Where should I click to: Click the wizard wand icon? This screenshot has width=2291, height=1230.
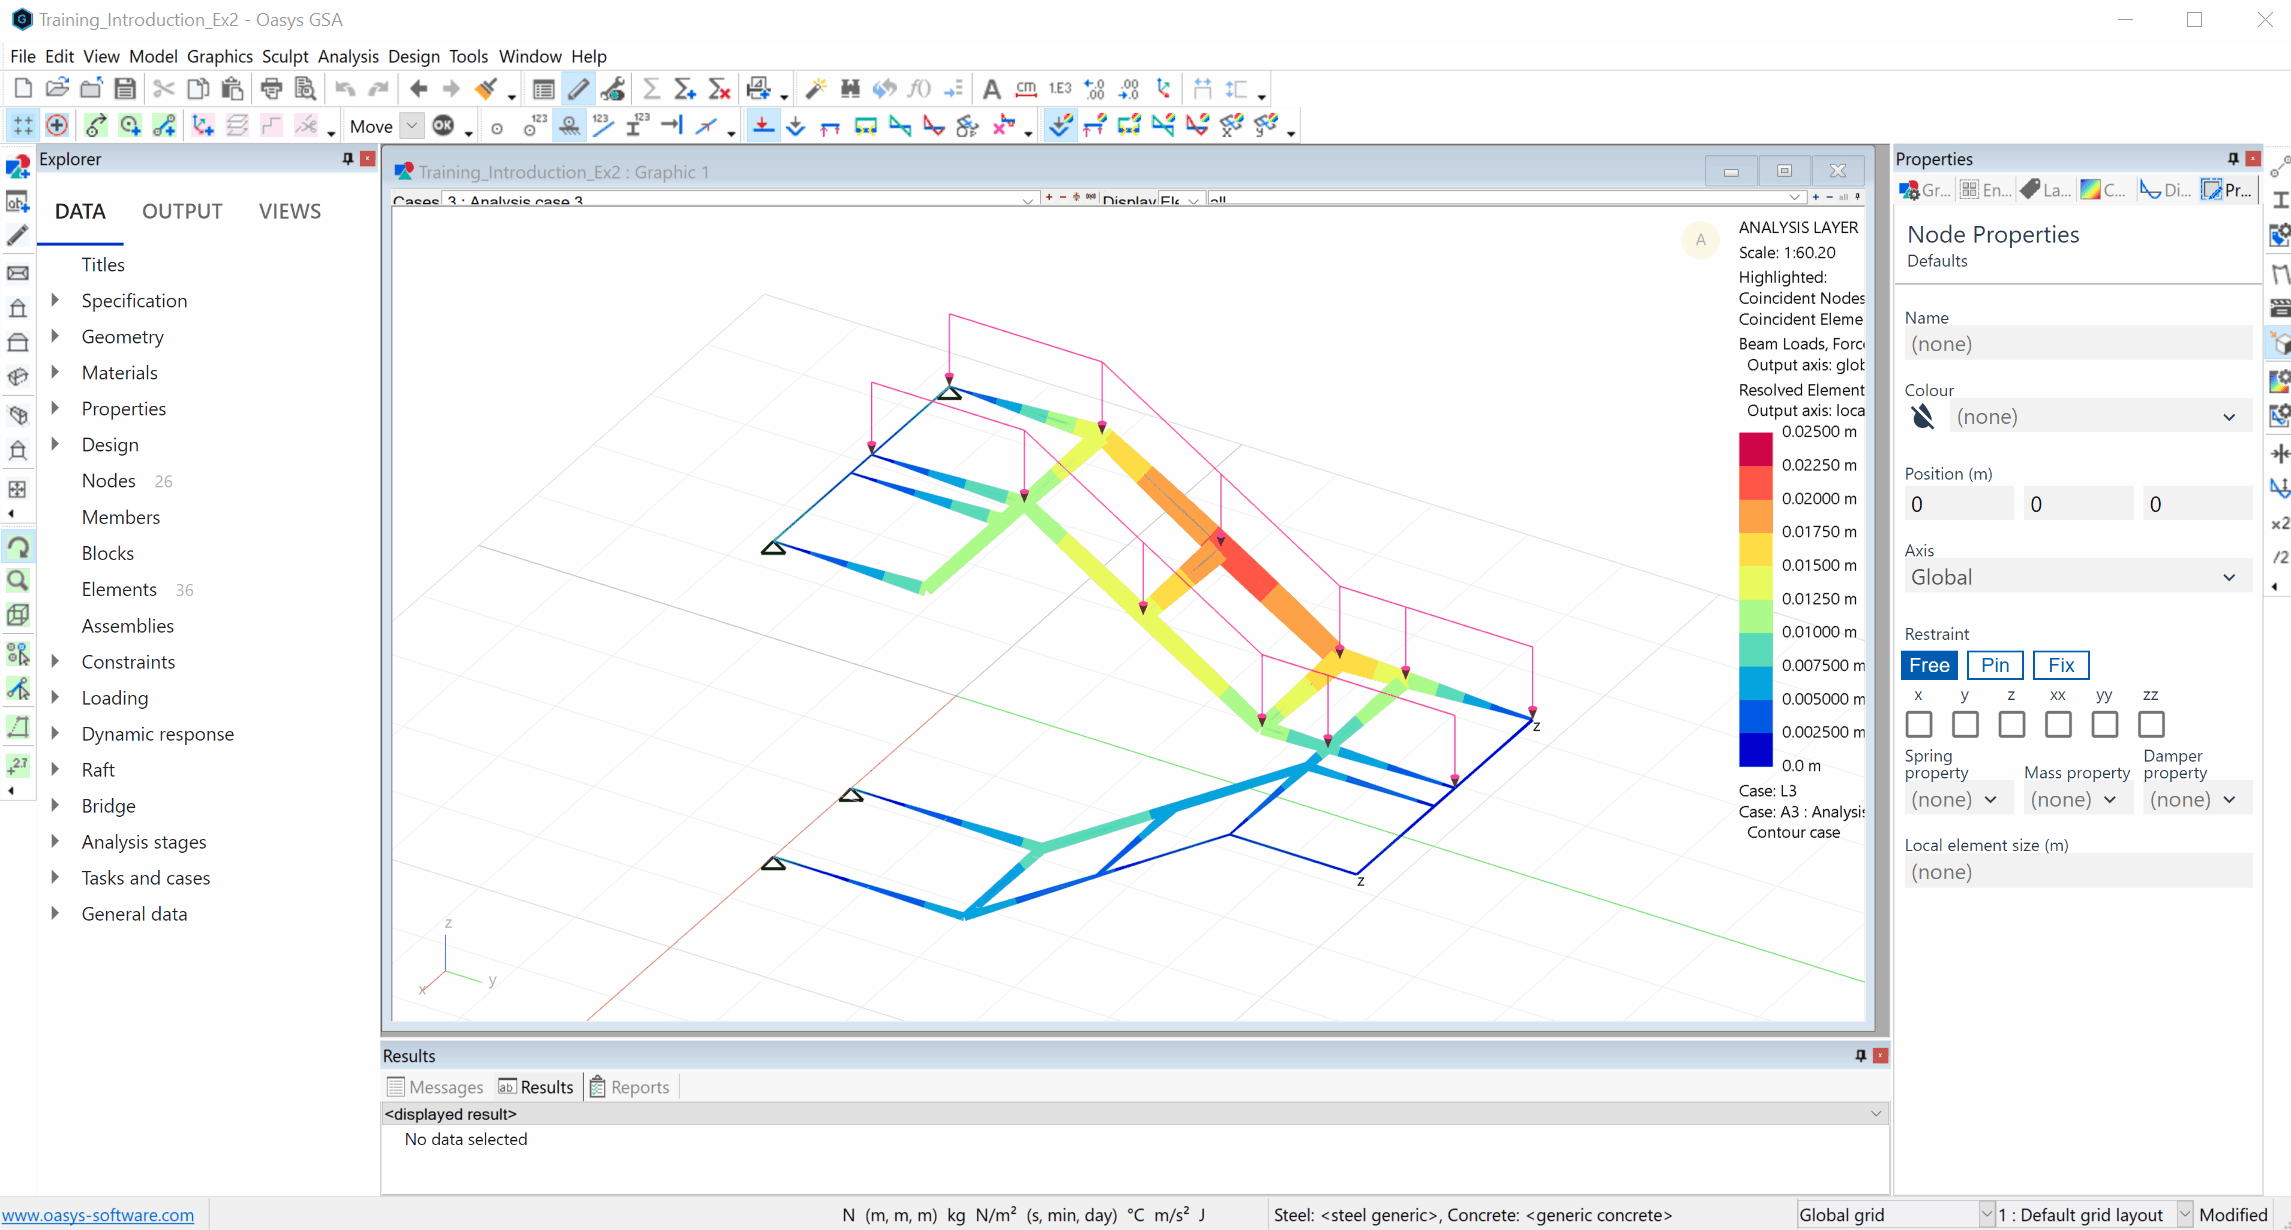point(816,89)
